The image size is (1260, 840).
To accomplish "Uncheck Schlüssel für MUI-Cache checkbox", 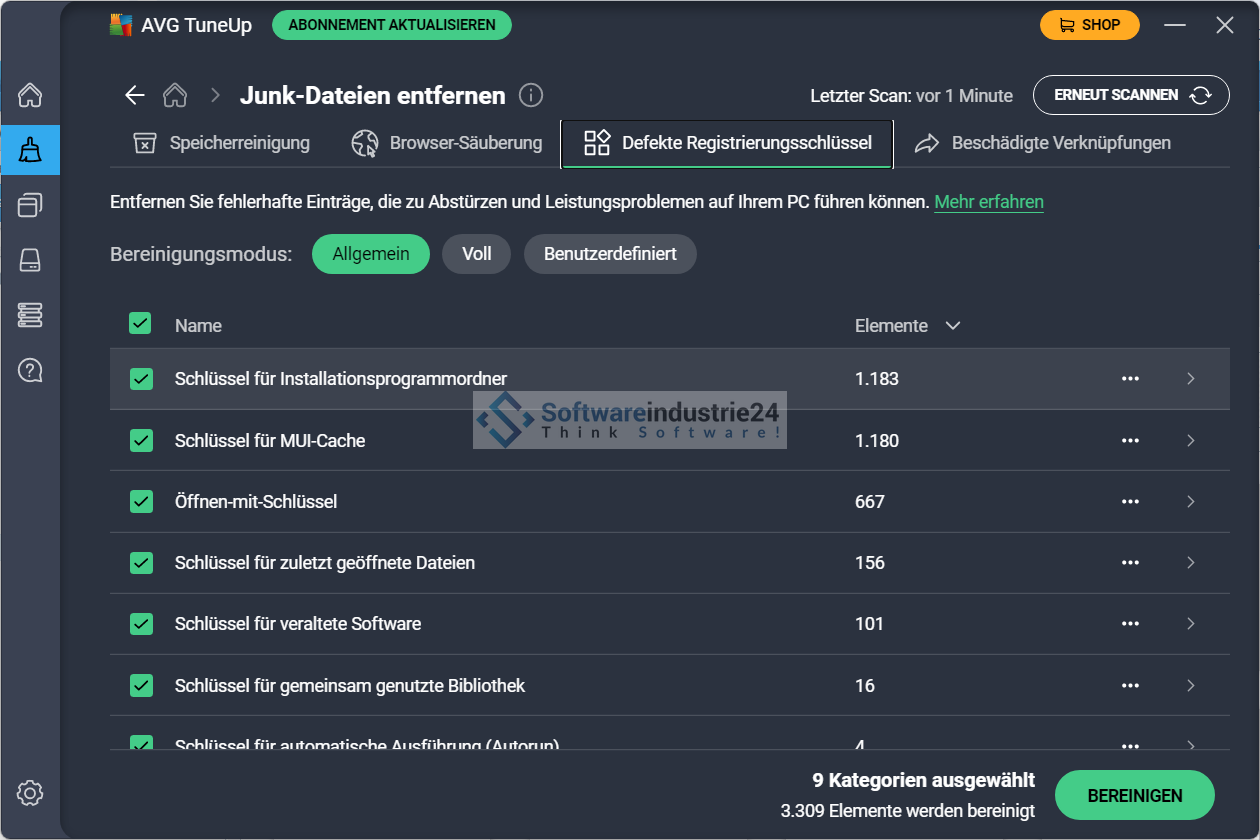I will pos(141,440).
